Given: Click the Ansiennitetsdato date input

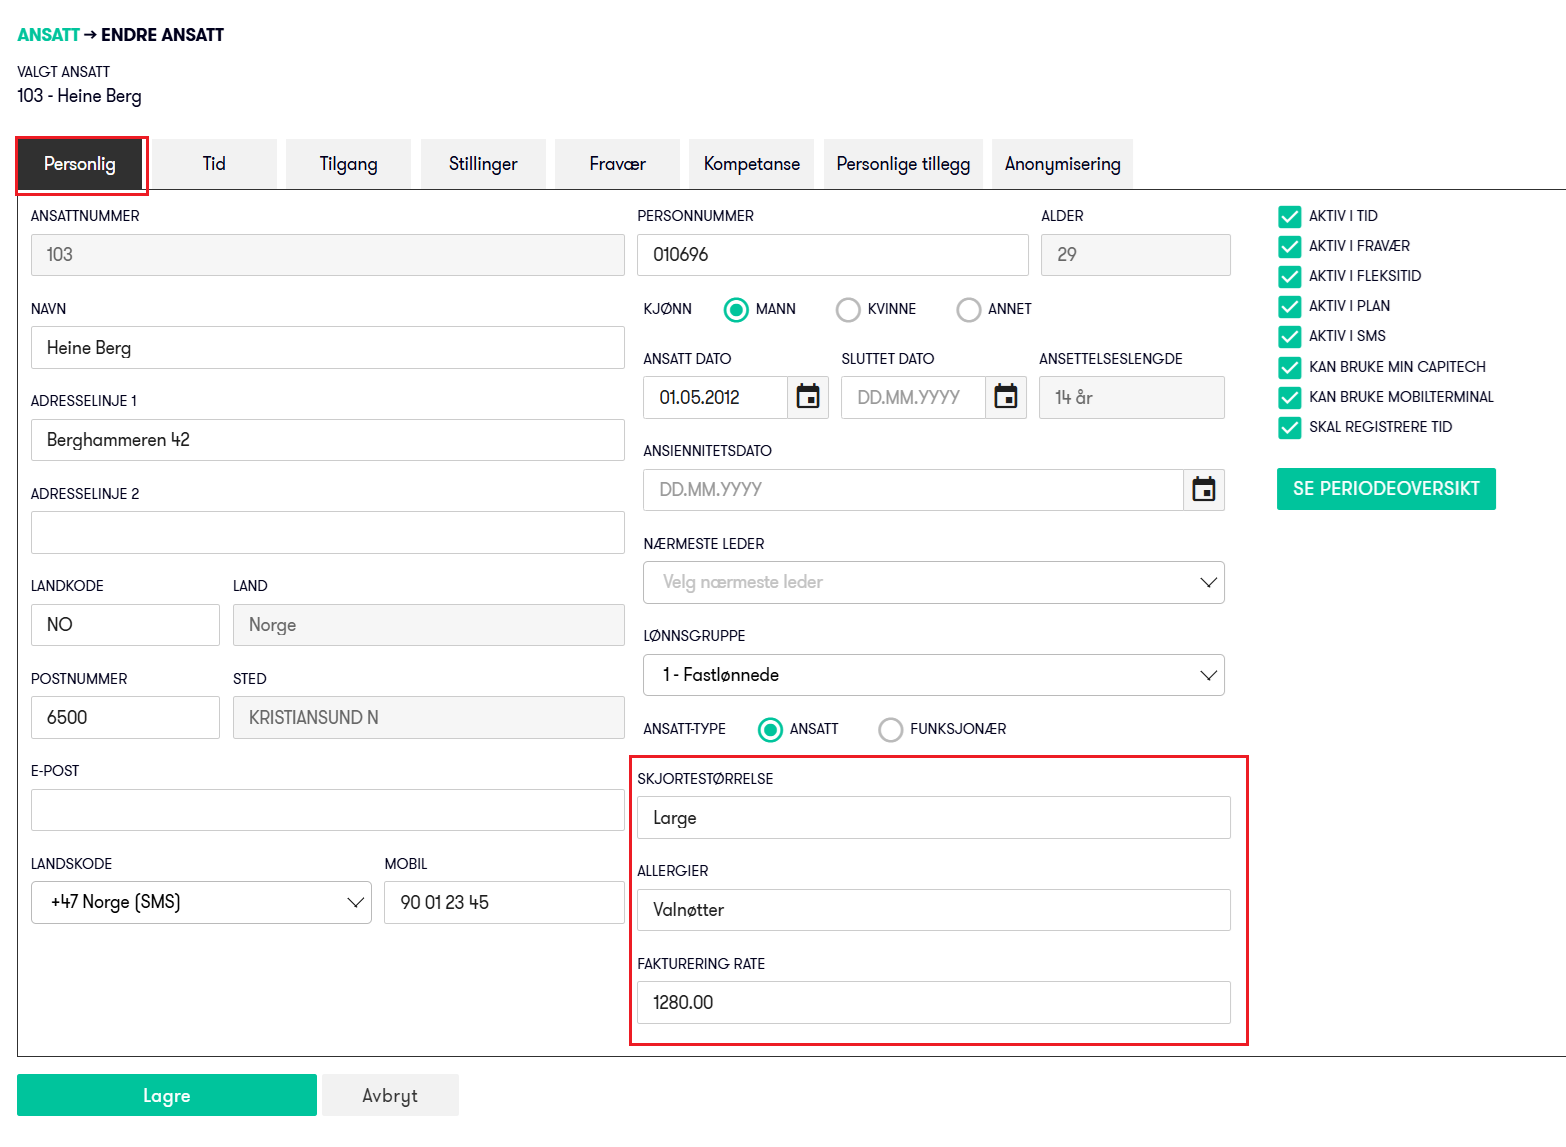Looking at the screenshot, I should pos(914,490).
